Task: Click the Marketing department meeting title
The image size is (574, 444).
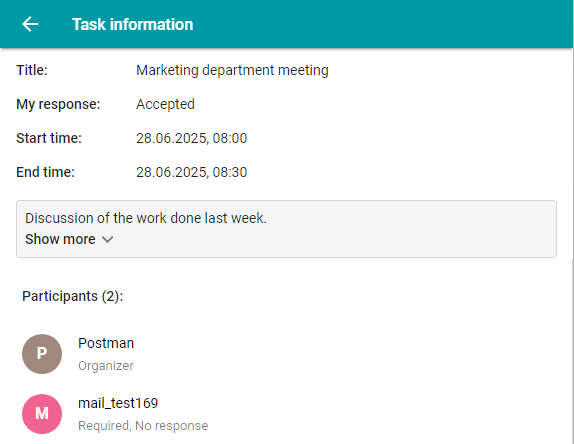Action: click(232, 70)
